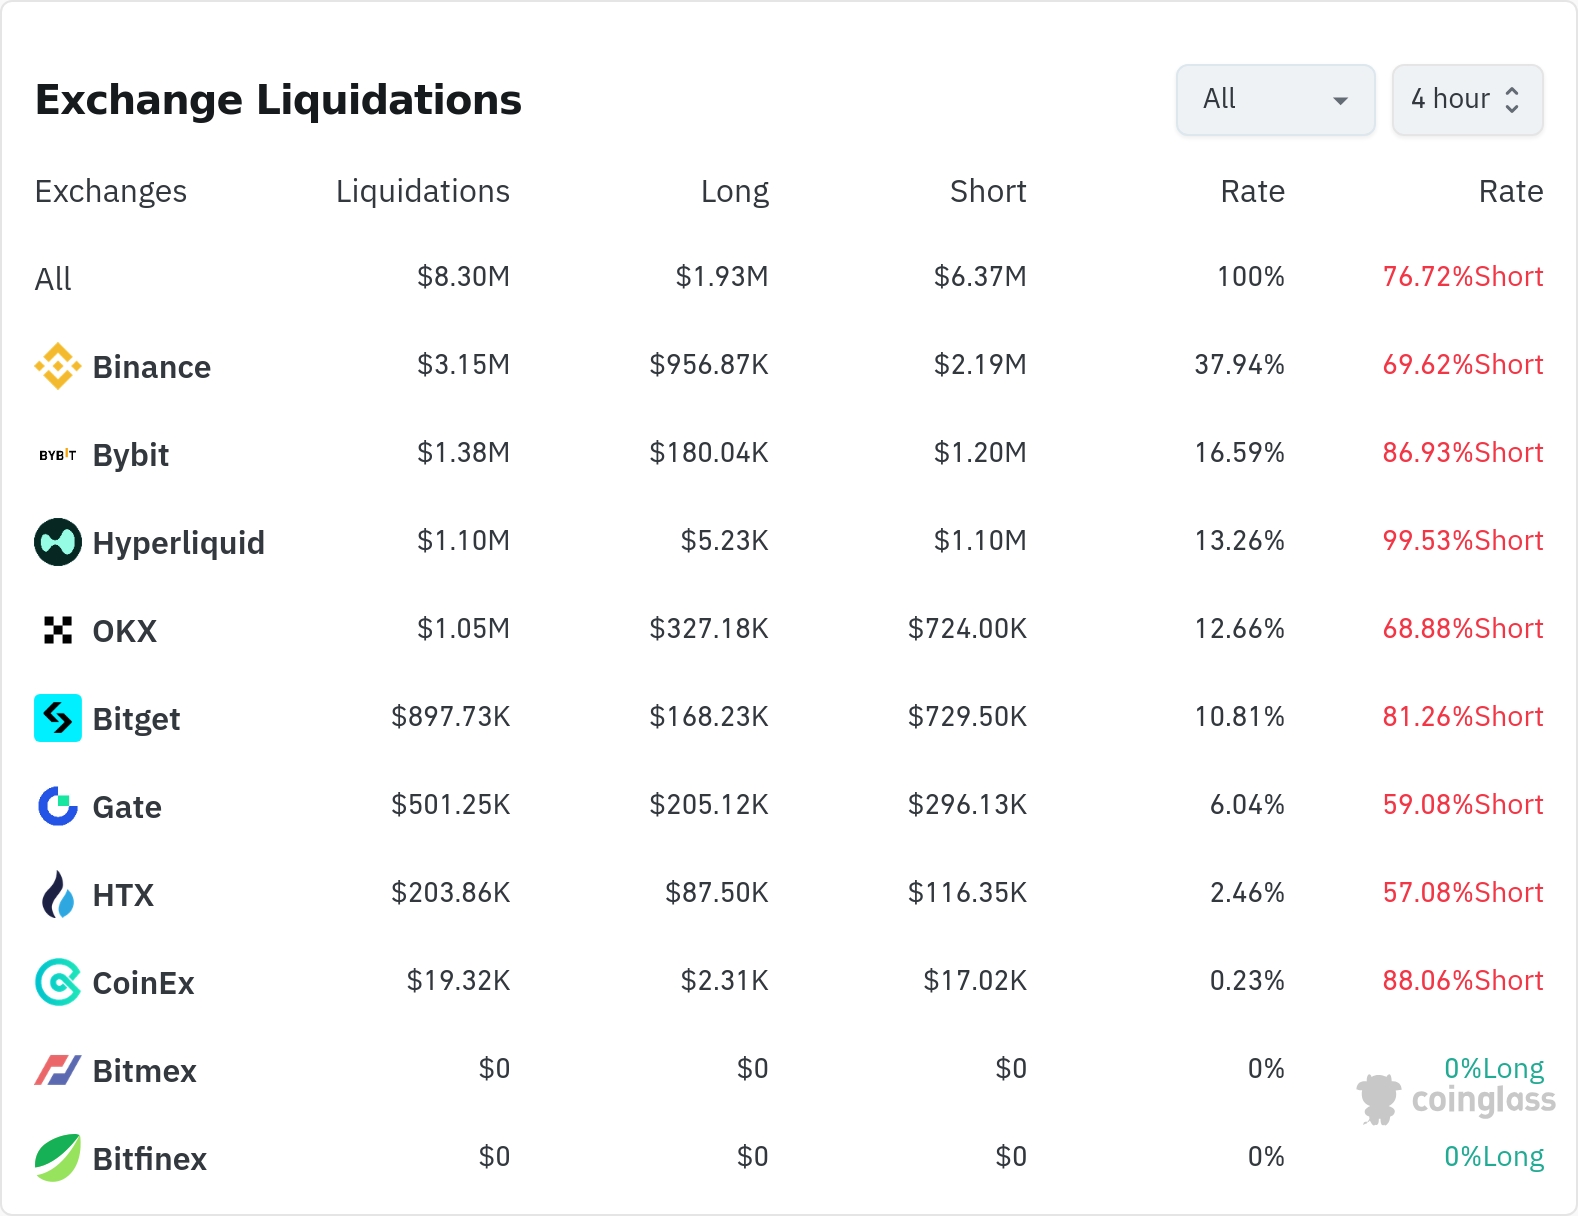Sort by the Liquidations column header
This screenshot has height=1216, width=1578.
pos(422,191)
